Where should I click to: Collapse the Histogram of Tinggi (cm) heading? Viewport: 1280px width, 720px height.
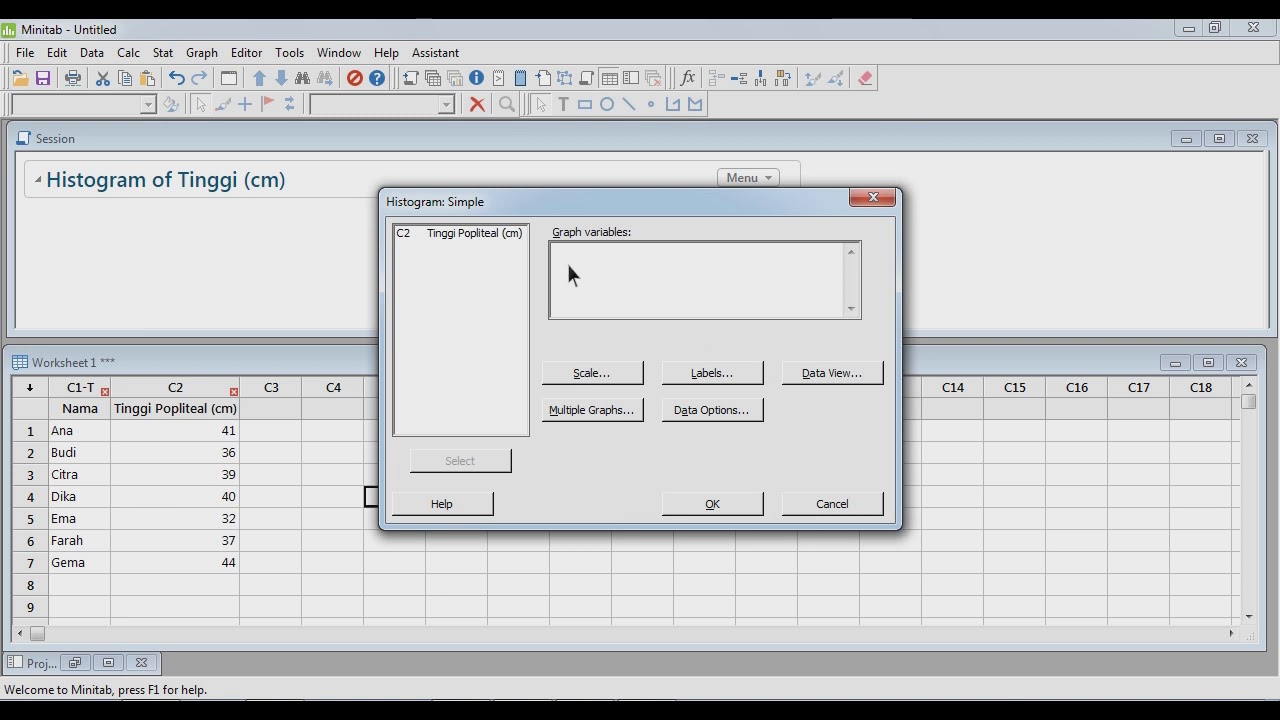coord(38,180)
